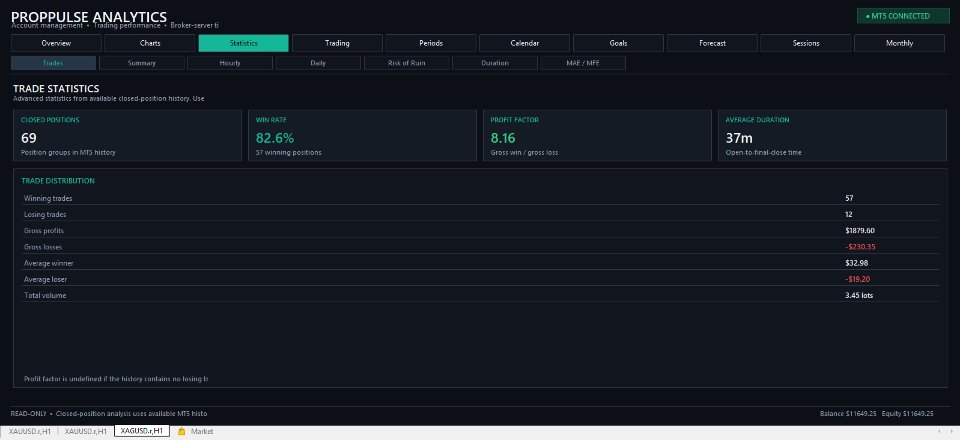Click the Average winner value $32.98
The image size is (960, 440).
tap(857, 263)
